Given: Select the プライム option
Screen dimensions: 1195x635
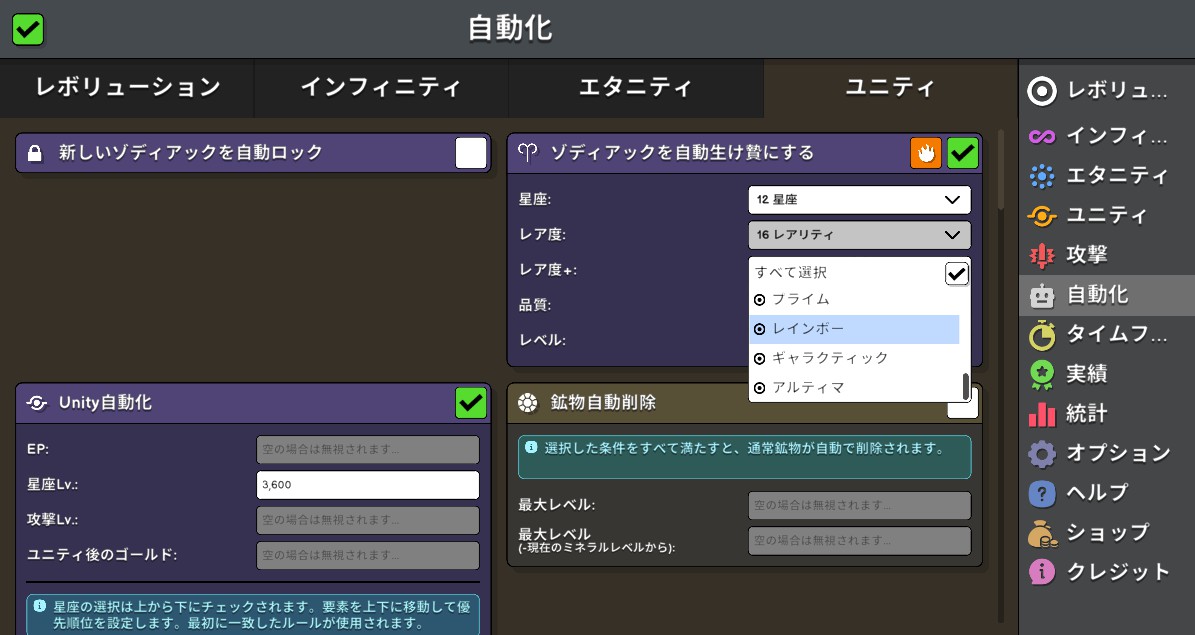Looking at the screenshot, I should 854,300.
